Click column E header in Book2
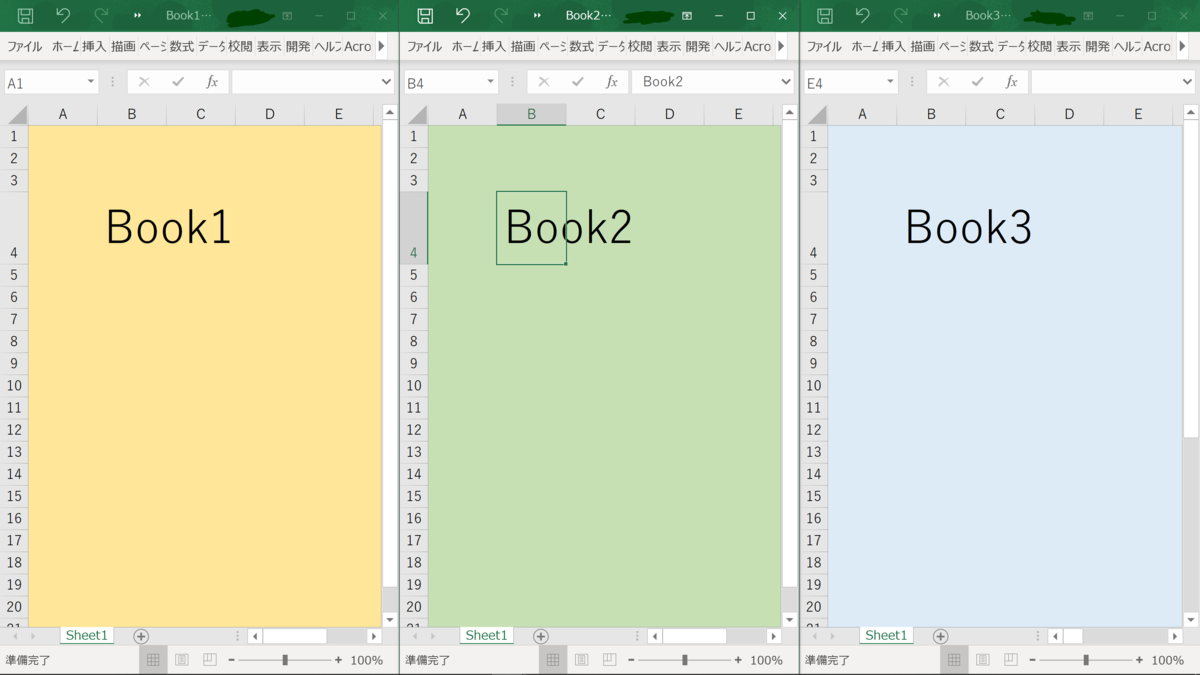 coord(738,115)
